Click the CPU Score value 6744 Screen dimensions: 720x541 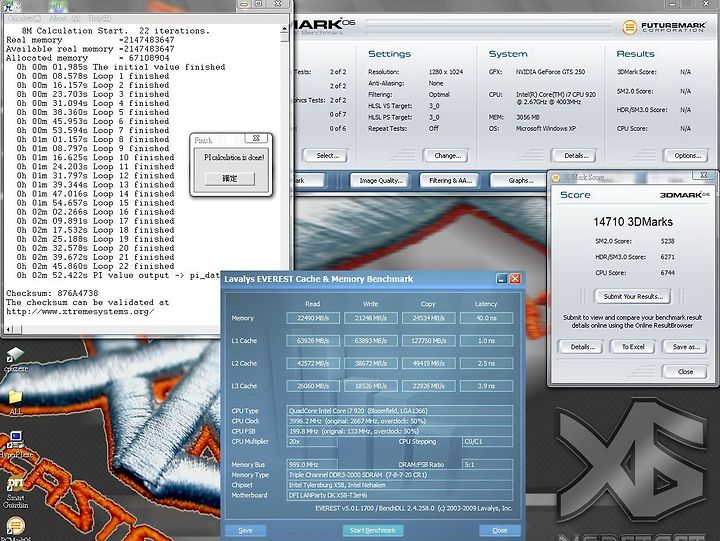[667, 273]
